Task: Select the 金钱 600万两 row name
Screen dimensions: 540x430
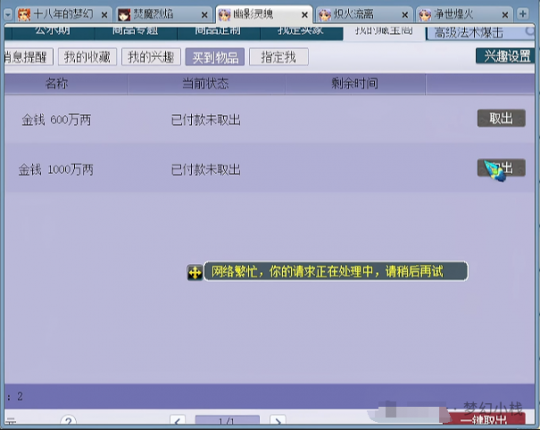Action: click(56, 120)
